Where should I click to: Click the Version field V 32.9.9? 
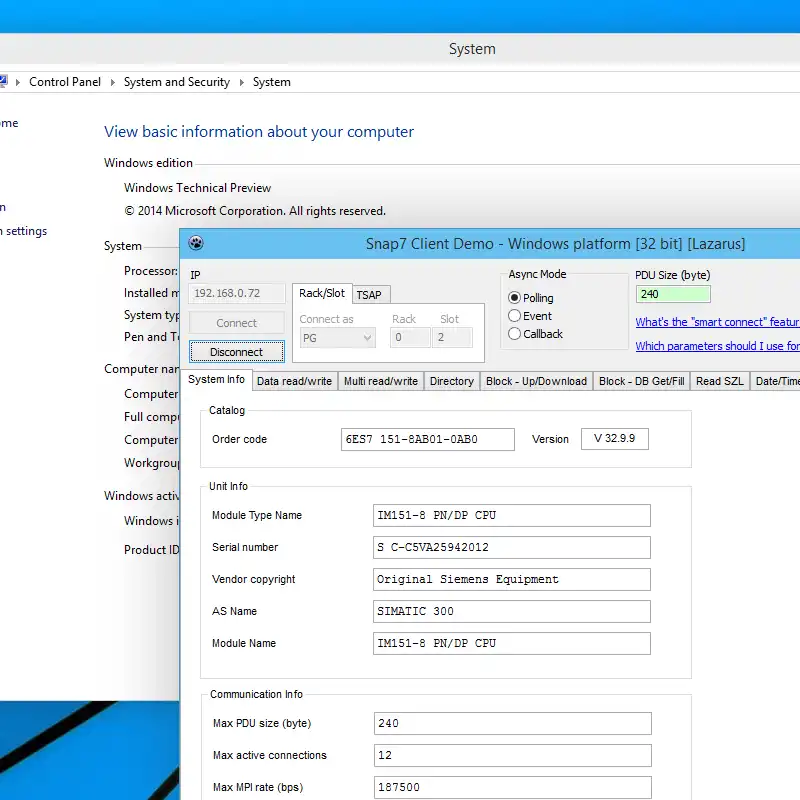click(615, 439)
